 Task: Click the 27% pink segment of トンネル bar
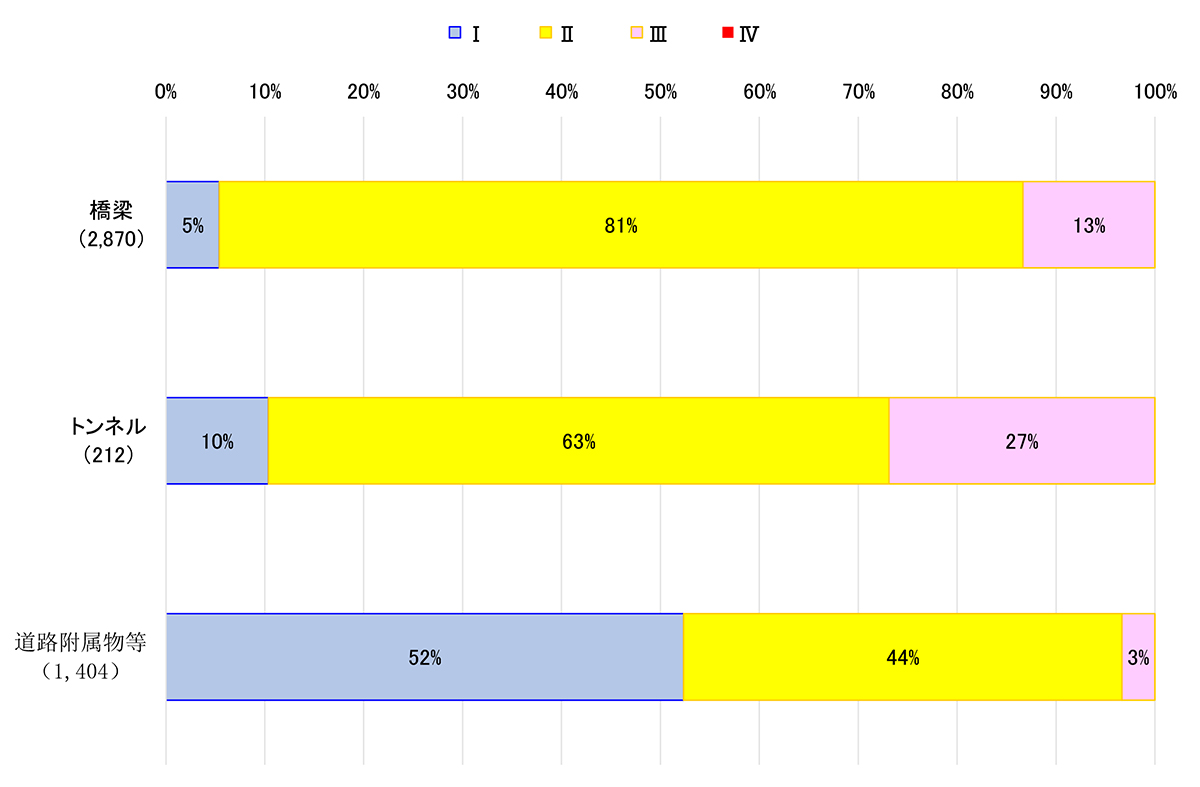pyautogui.click(x=1021, y=441)
